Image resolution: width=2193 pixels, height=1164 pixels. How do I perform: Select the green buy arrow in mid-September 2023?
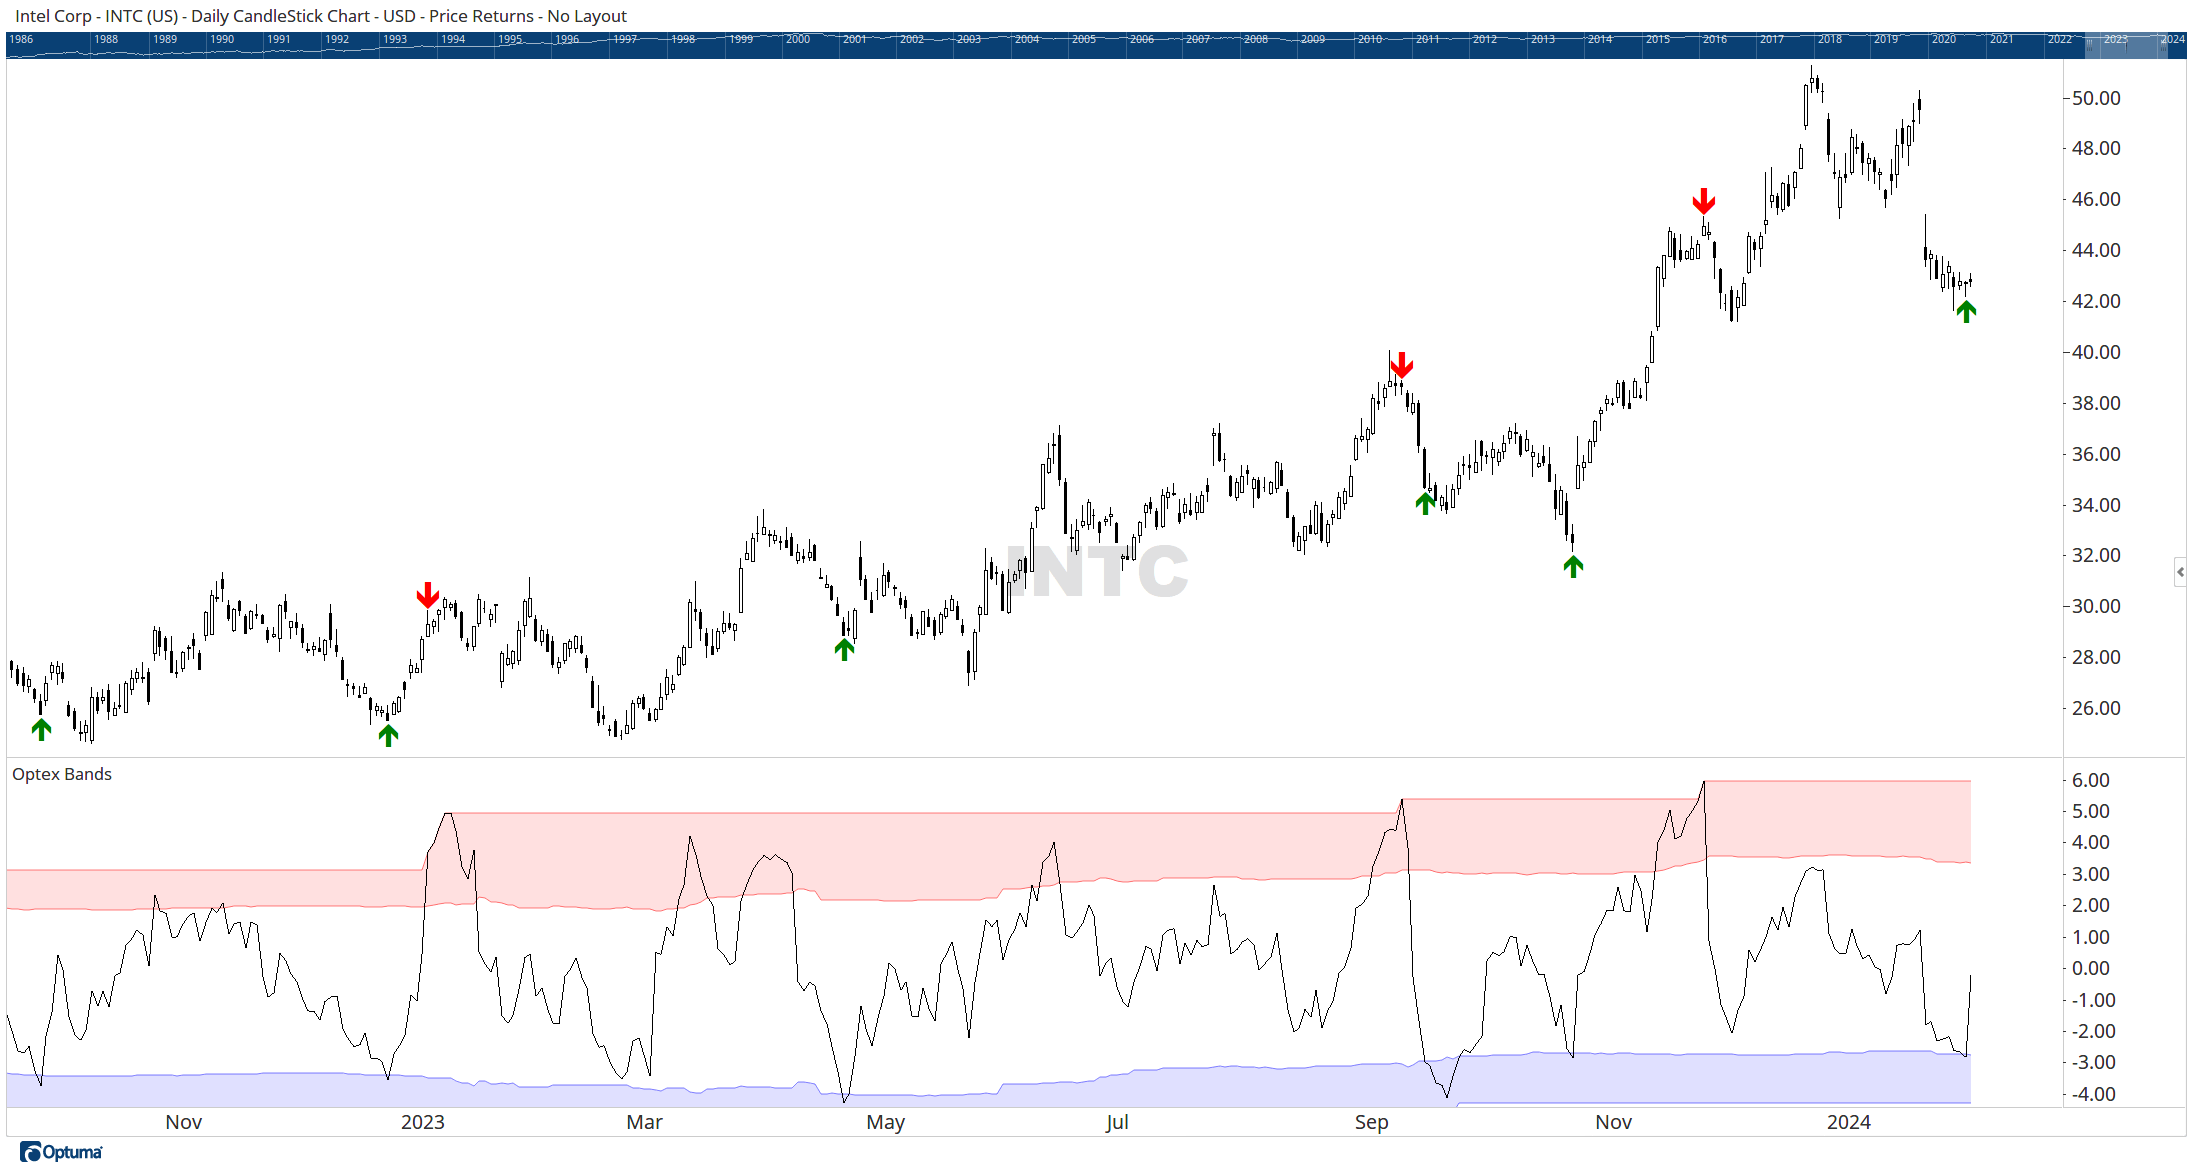(x=1425, y=503)
